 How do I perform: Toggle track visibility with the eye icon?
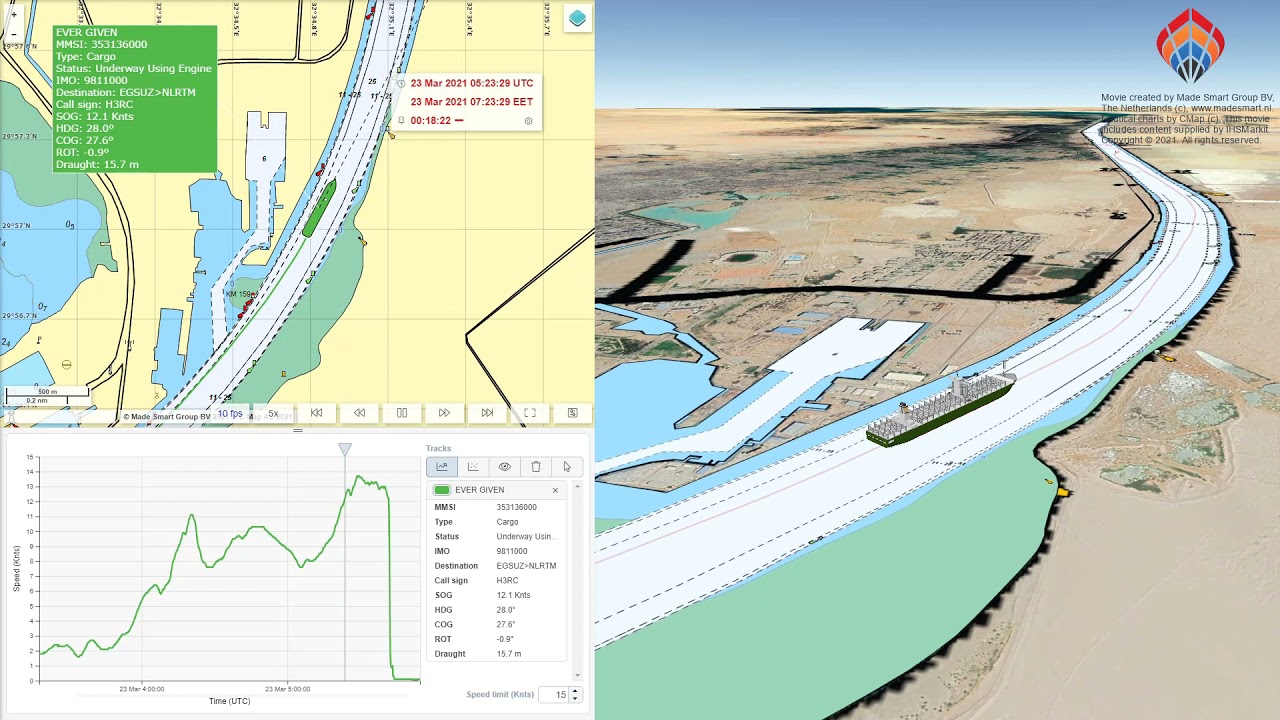click(x=504, y=467)
